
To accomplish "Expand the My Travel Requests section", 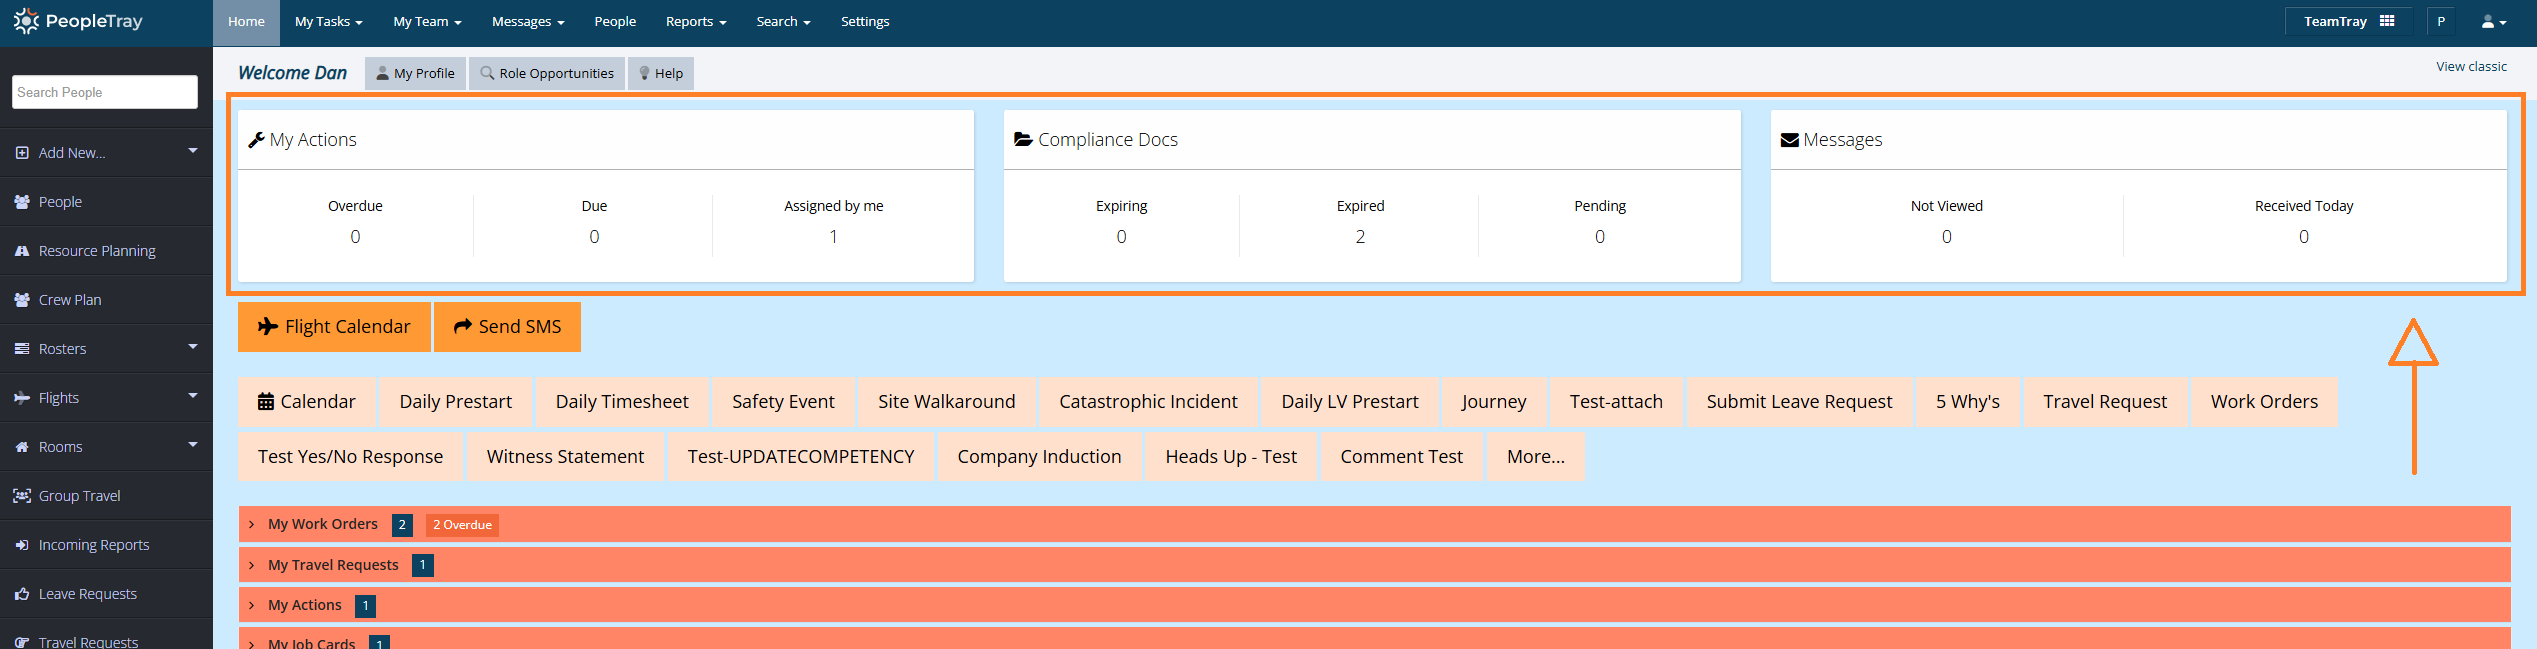I will pos(1375,565).
